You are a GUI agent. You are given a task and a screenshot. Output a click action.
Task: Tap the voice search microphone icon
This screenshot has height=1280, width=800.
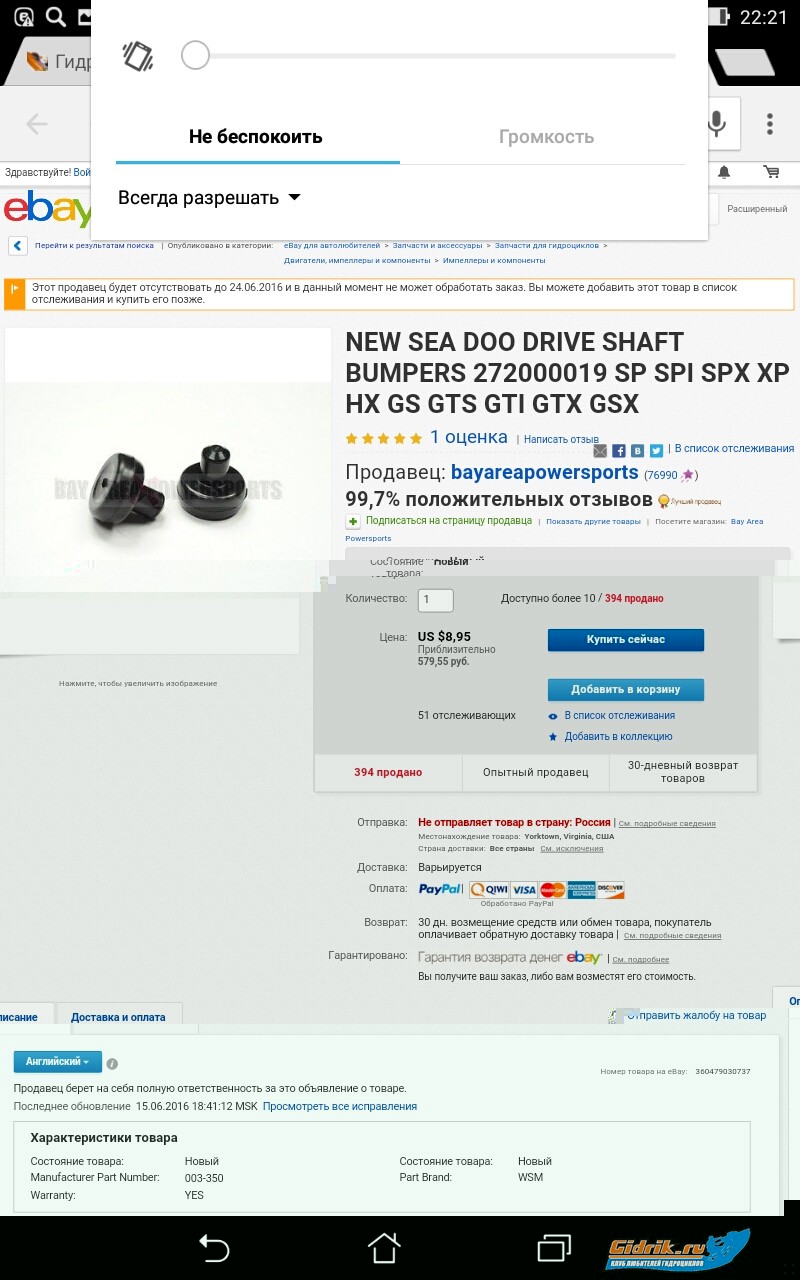click(716, 123)
